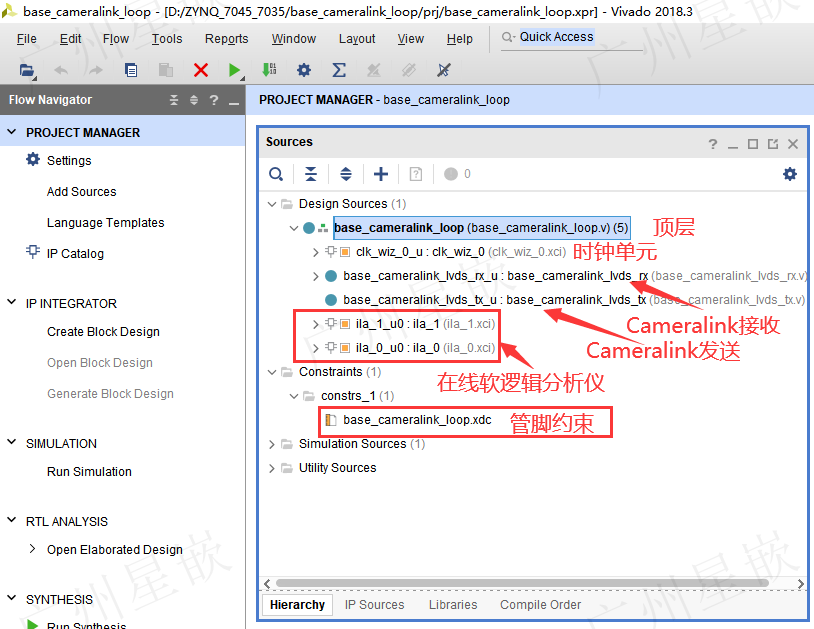Collapse Design Sources folder
This screenshot has height=629, width=814.
click(x=272, y=204)
